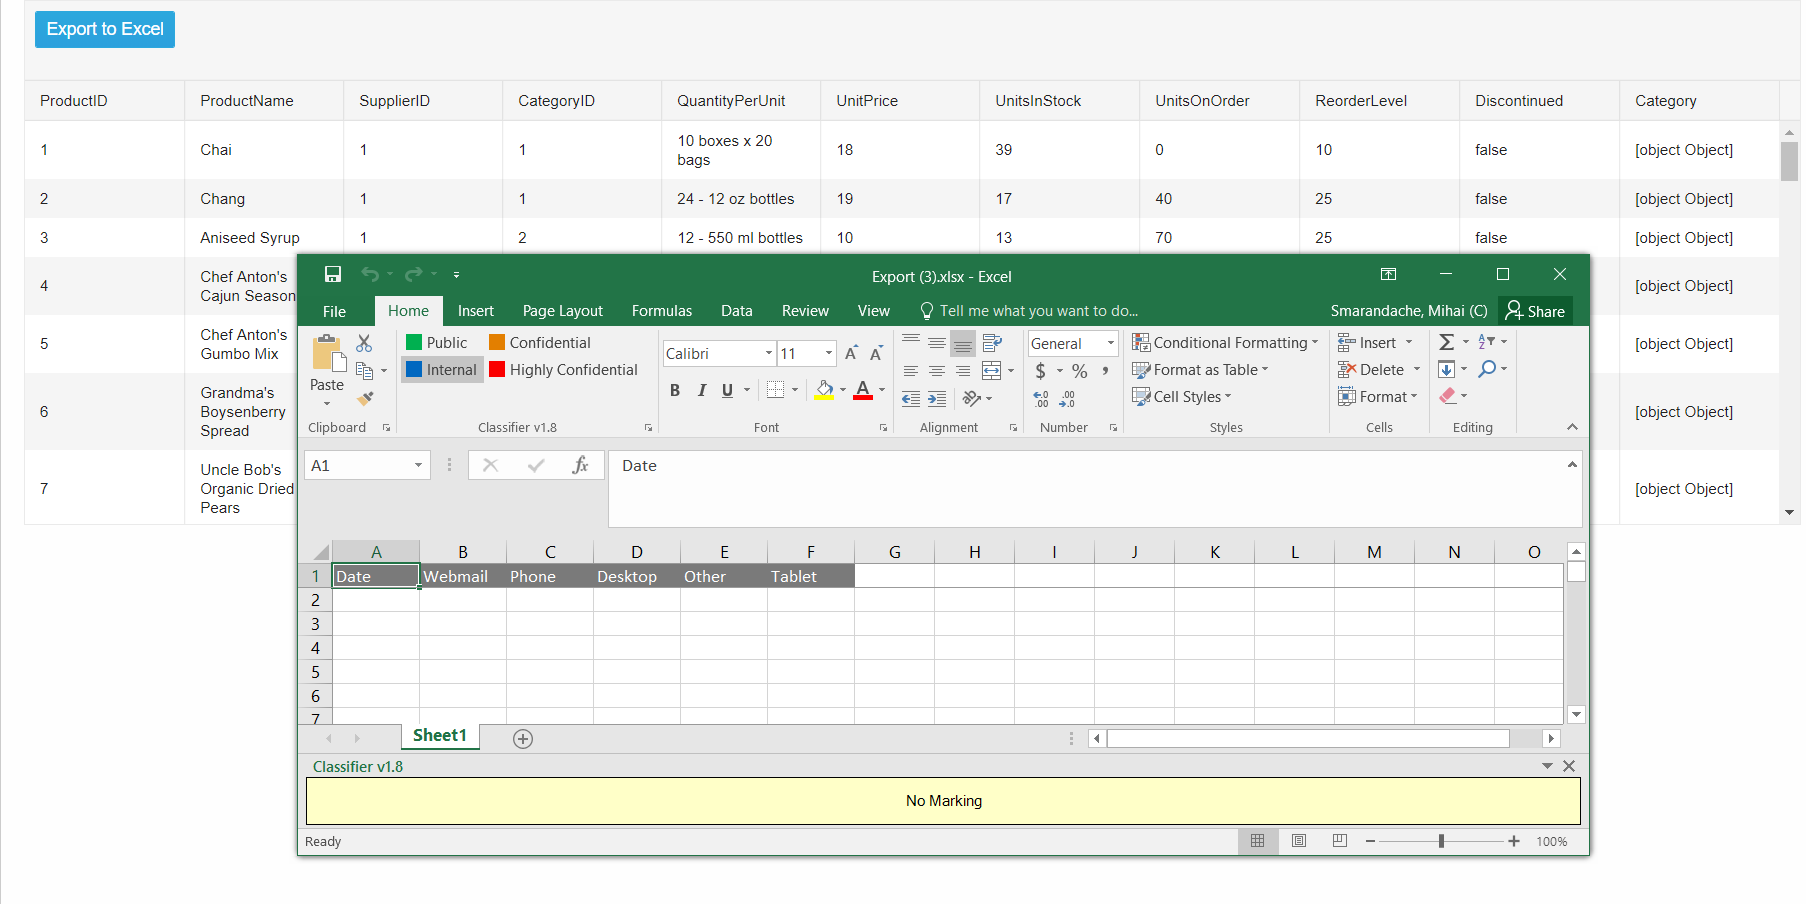Change text orientation in the Alignment group

(x=971, y=398)
